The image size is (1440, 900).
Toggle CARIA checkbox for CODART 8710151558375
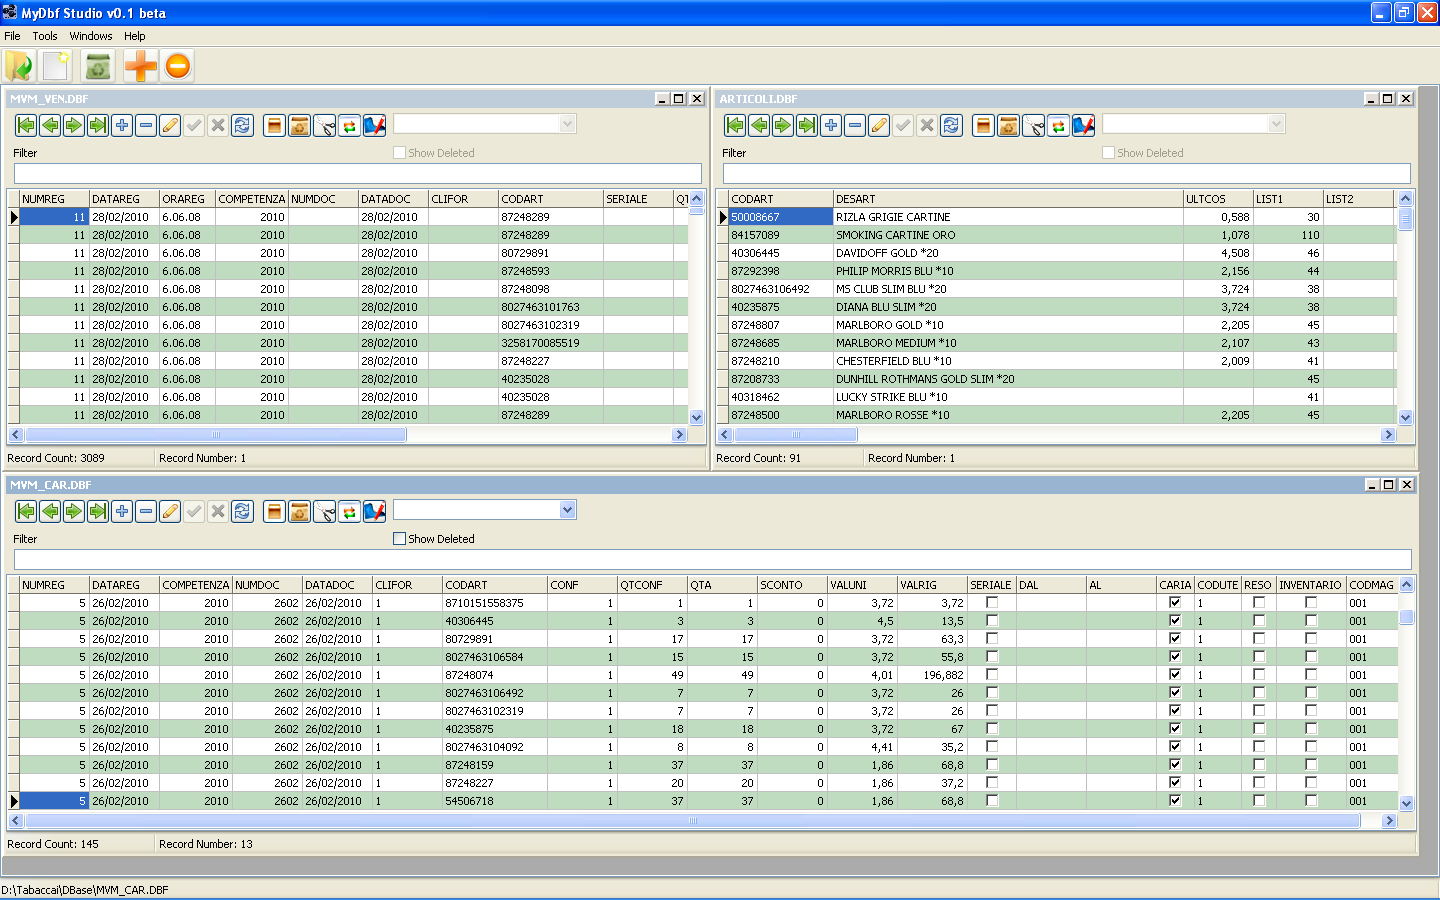1175,603
